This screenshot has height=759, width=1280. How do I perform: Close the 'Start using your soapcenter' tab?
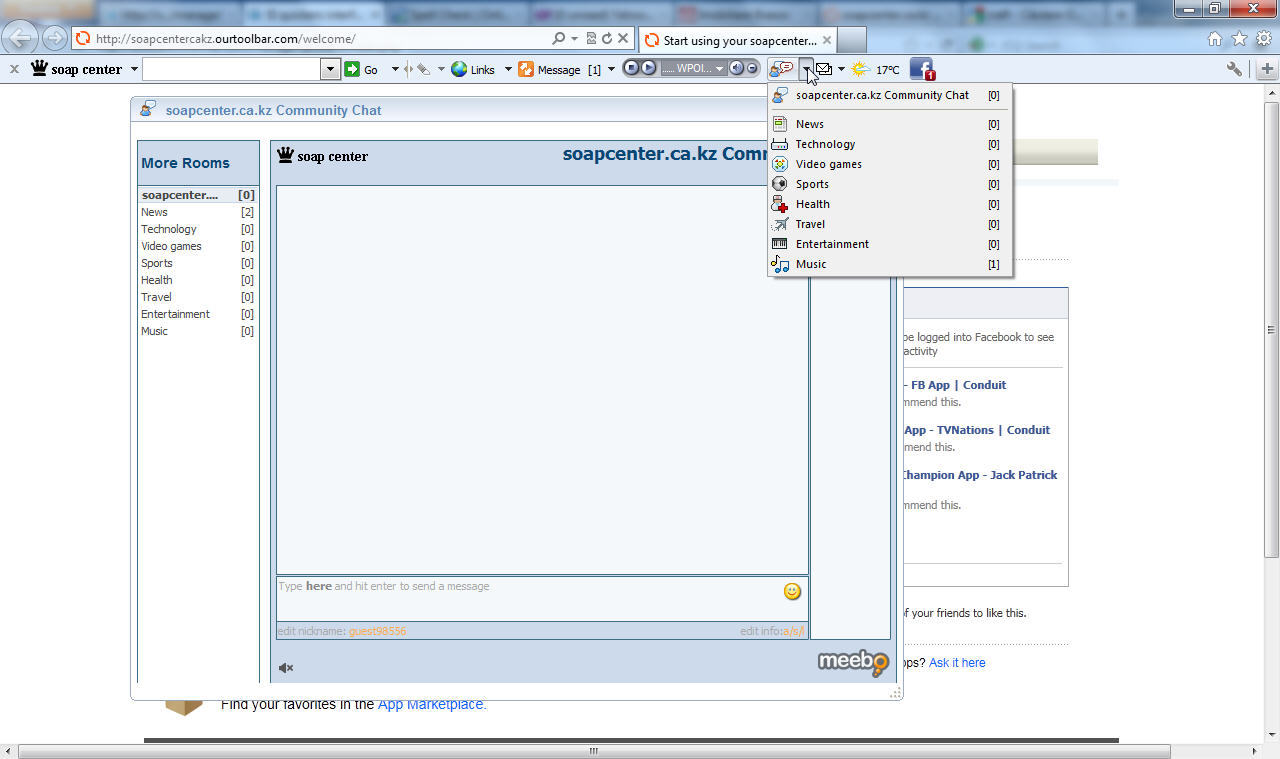coord(827,40)
